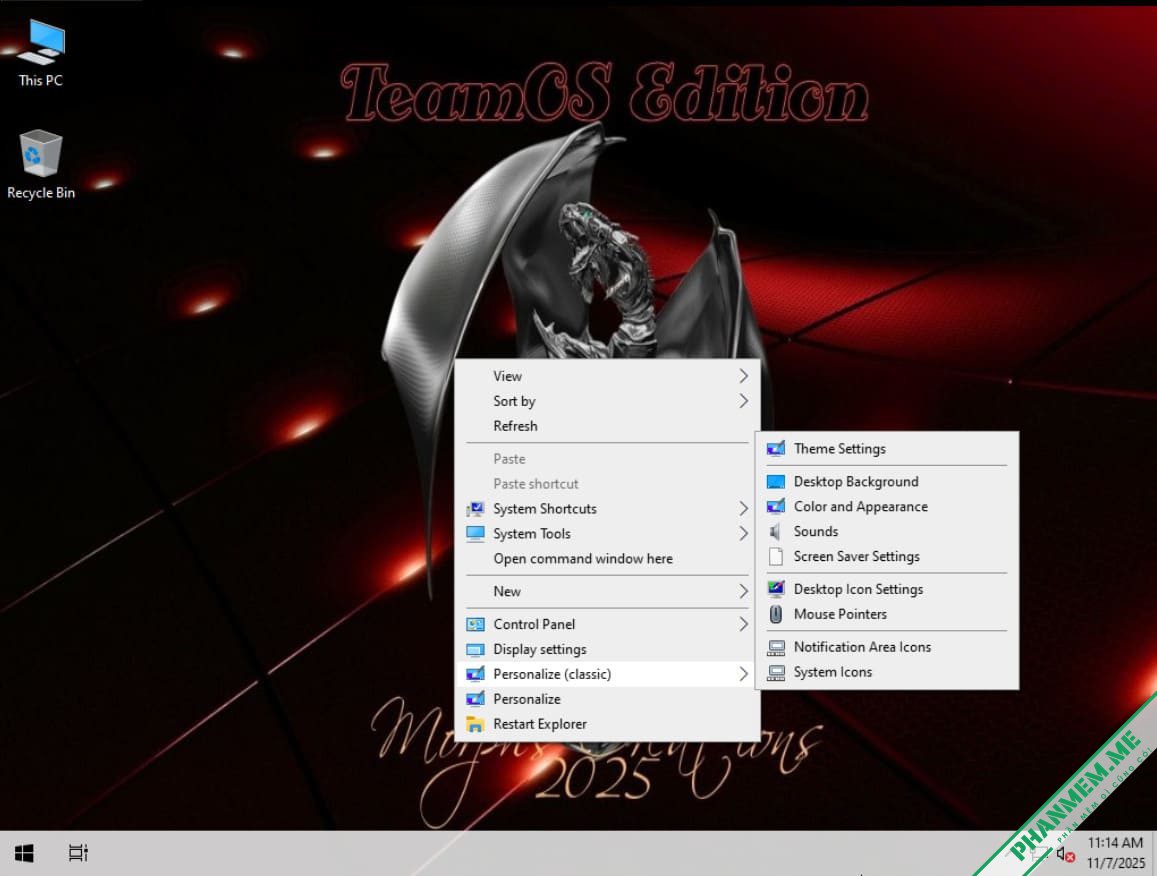Expand the View submenu arrow
This screenshot has height=876, width=1157.
744,376
